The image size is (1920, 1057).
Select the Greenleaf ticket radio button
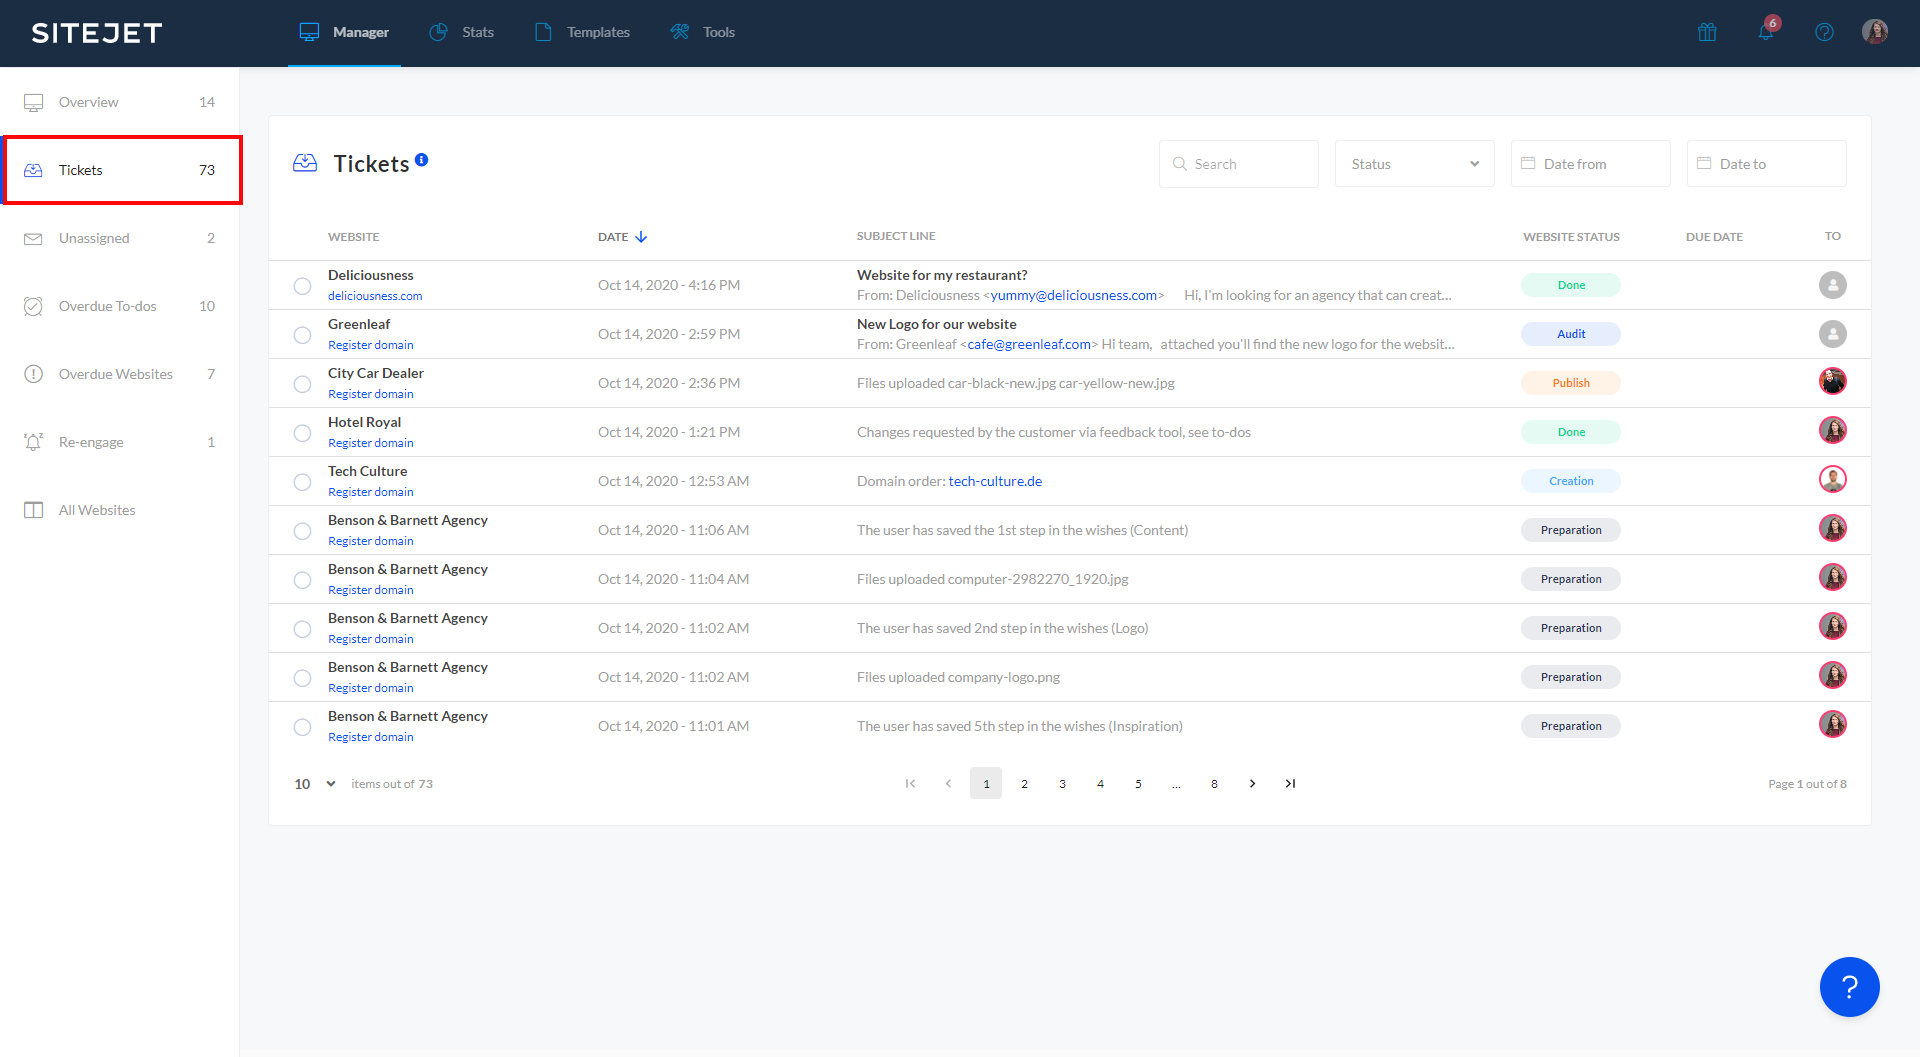click(302, 334)
